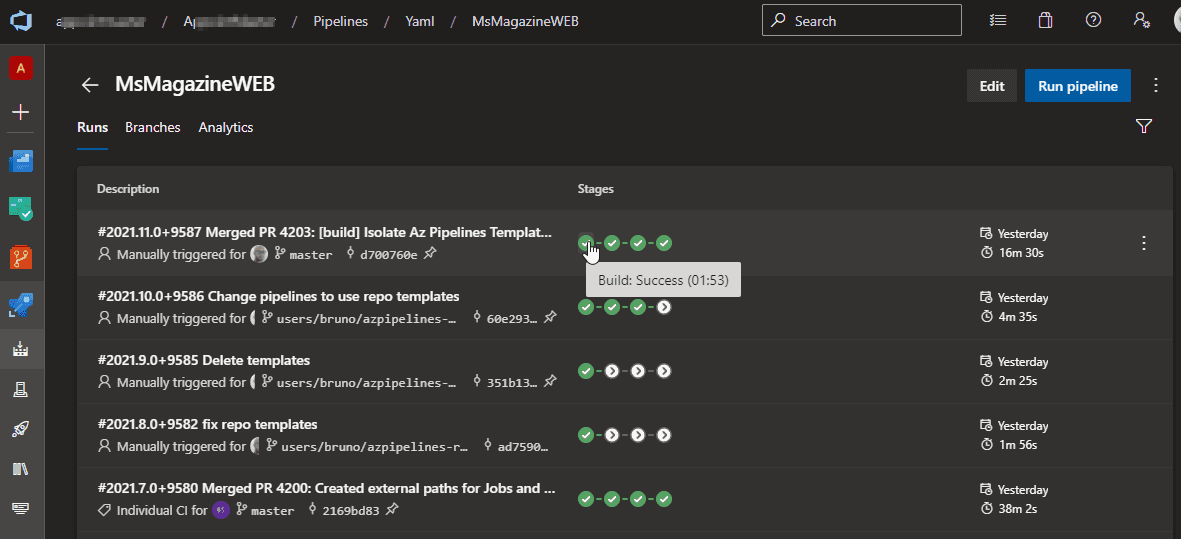Image resolution: width=1181 pixels, height=539 pixels.
Task: Toggle the runs filter funnel
Action: [1144, 127]
